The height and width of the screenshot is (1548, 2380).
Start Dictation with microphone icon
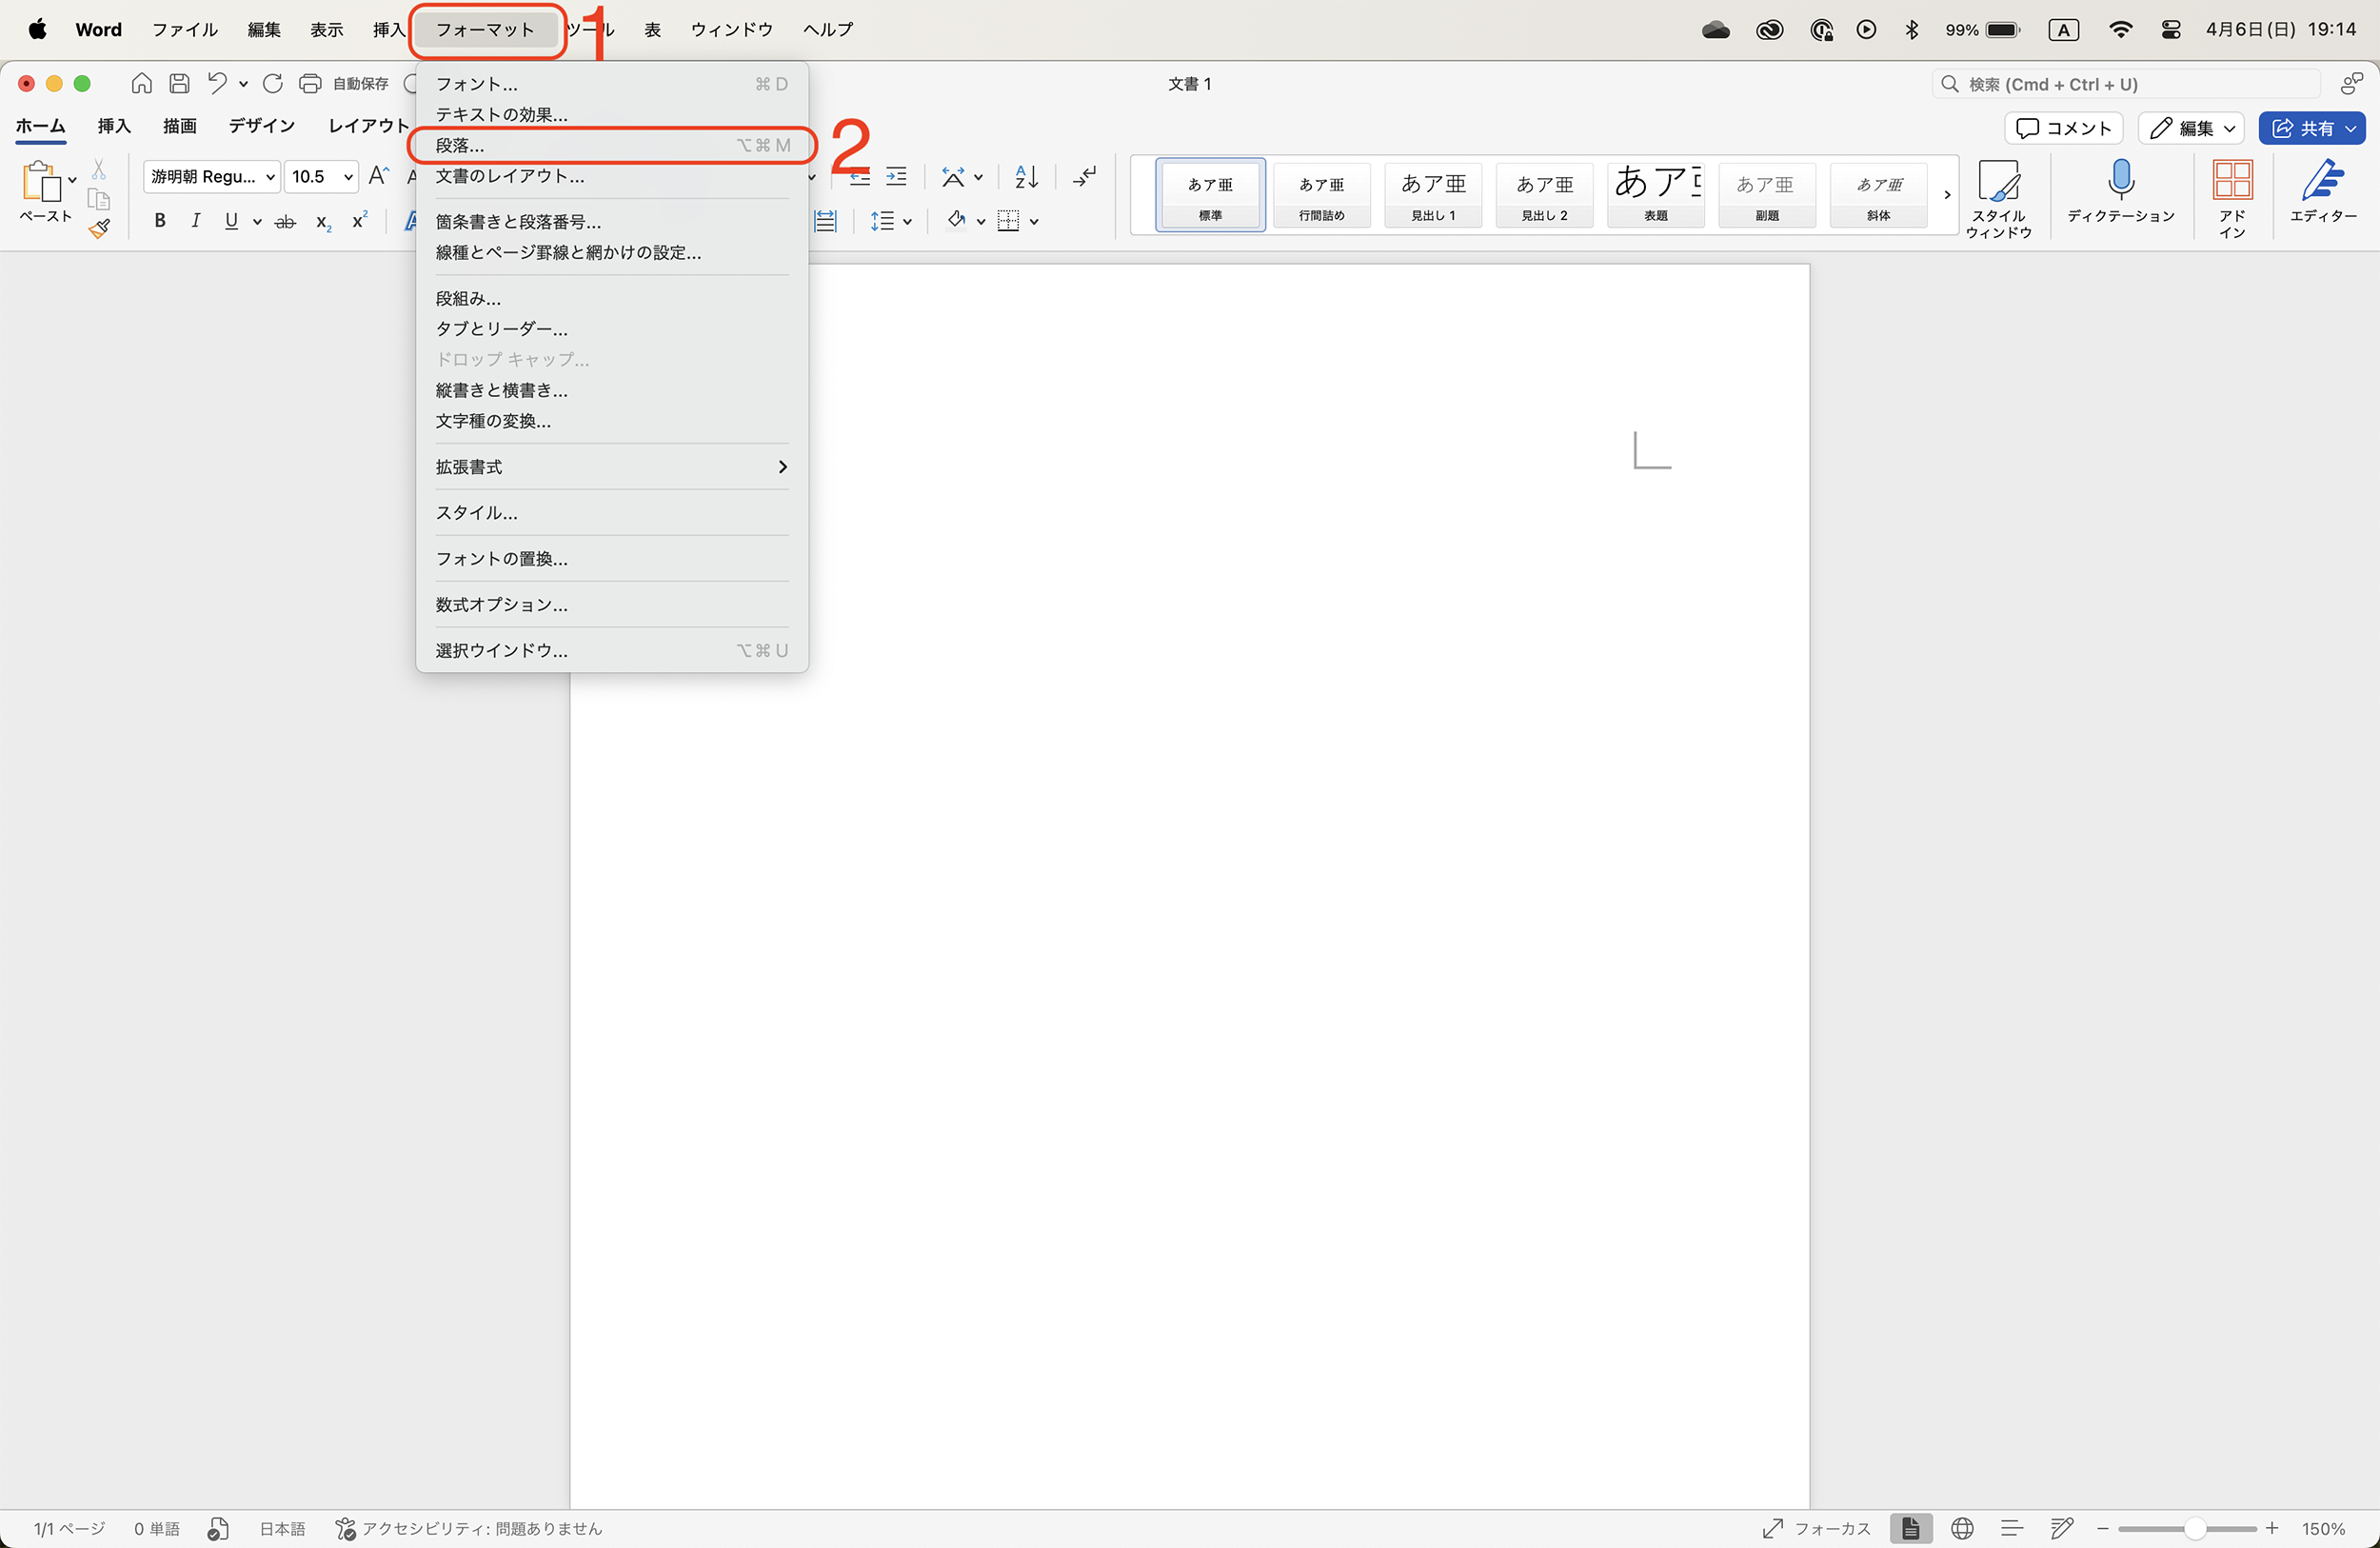pyautogui.click(x=2121, y=191)
